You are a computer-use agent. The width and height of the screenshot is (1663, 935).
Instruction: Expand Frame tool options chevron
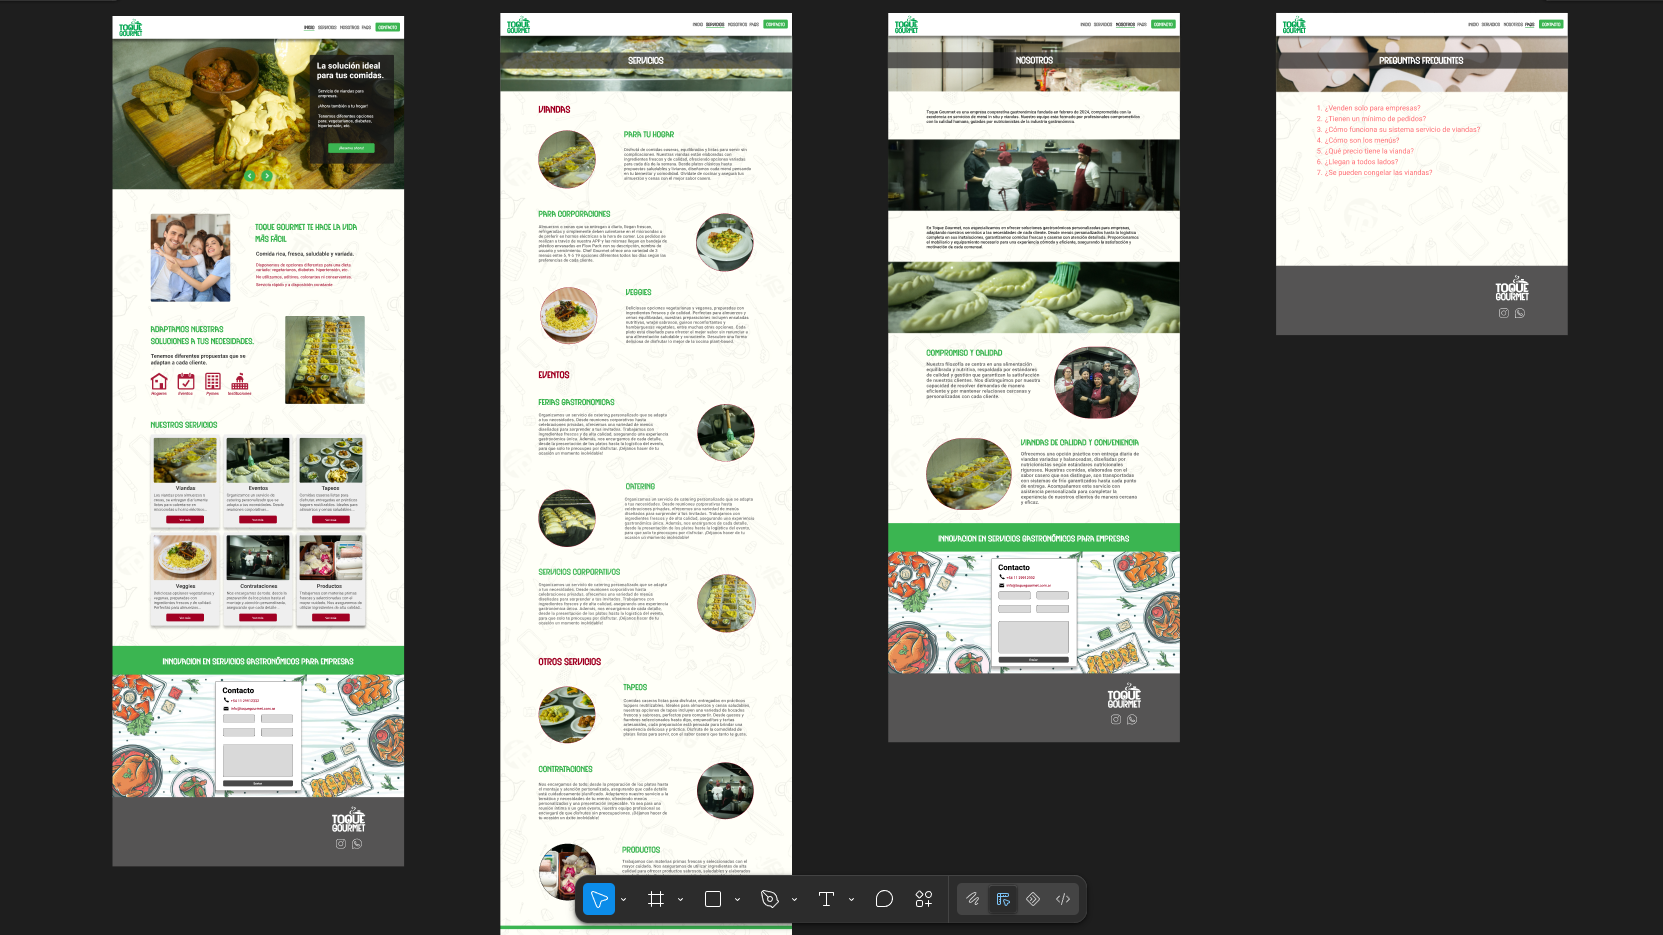tap(681, 900)
